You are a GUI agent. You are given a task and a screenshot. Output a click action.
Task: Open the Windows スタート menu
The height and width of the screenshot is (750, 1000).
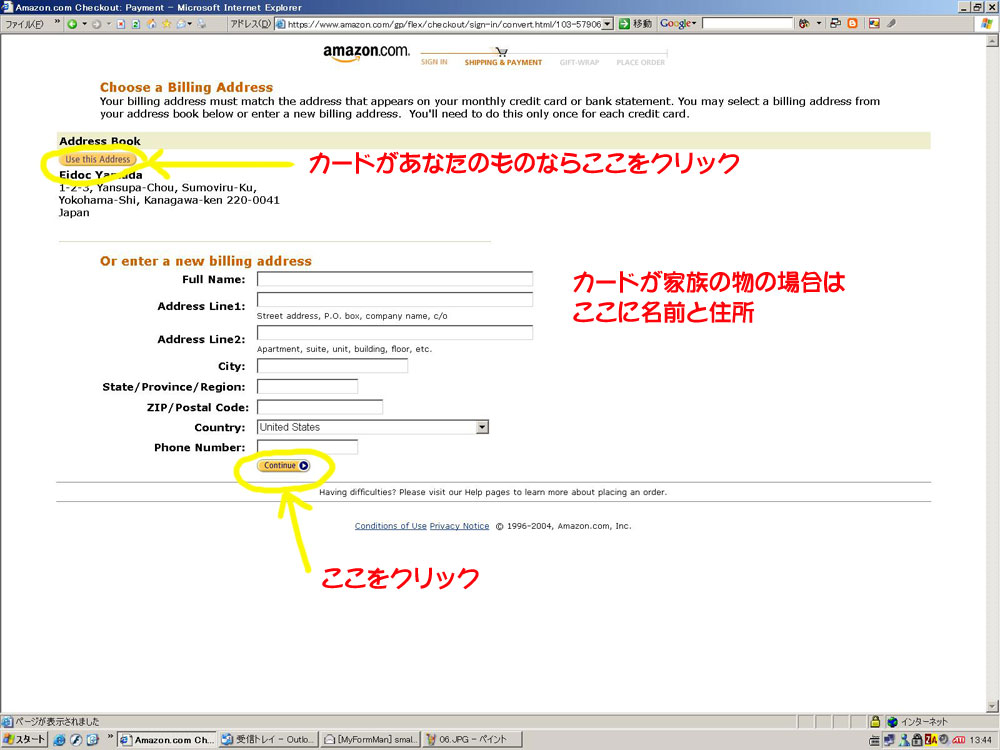[x=24, y=740]
